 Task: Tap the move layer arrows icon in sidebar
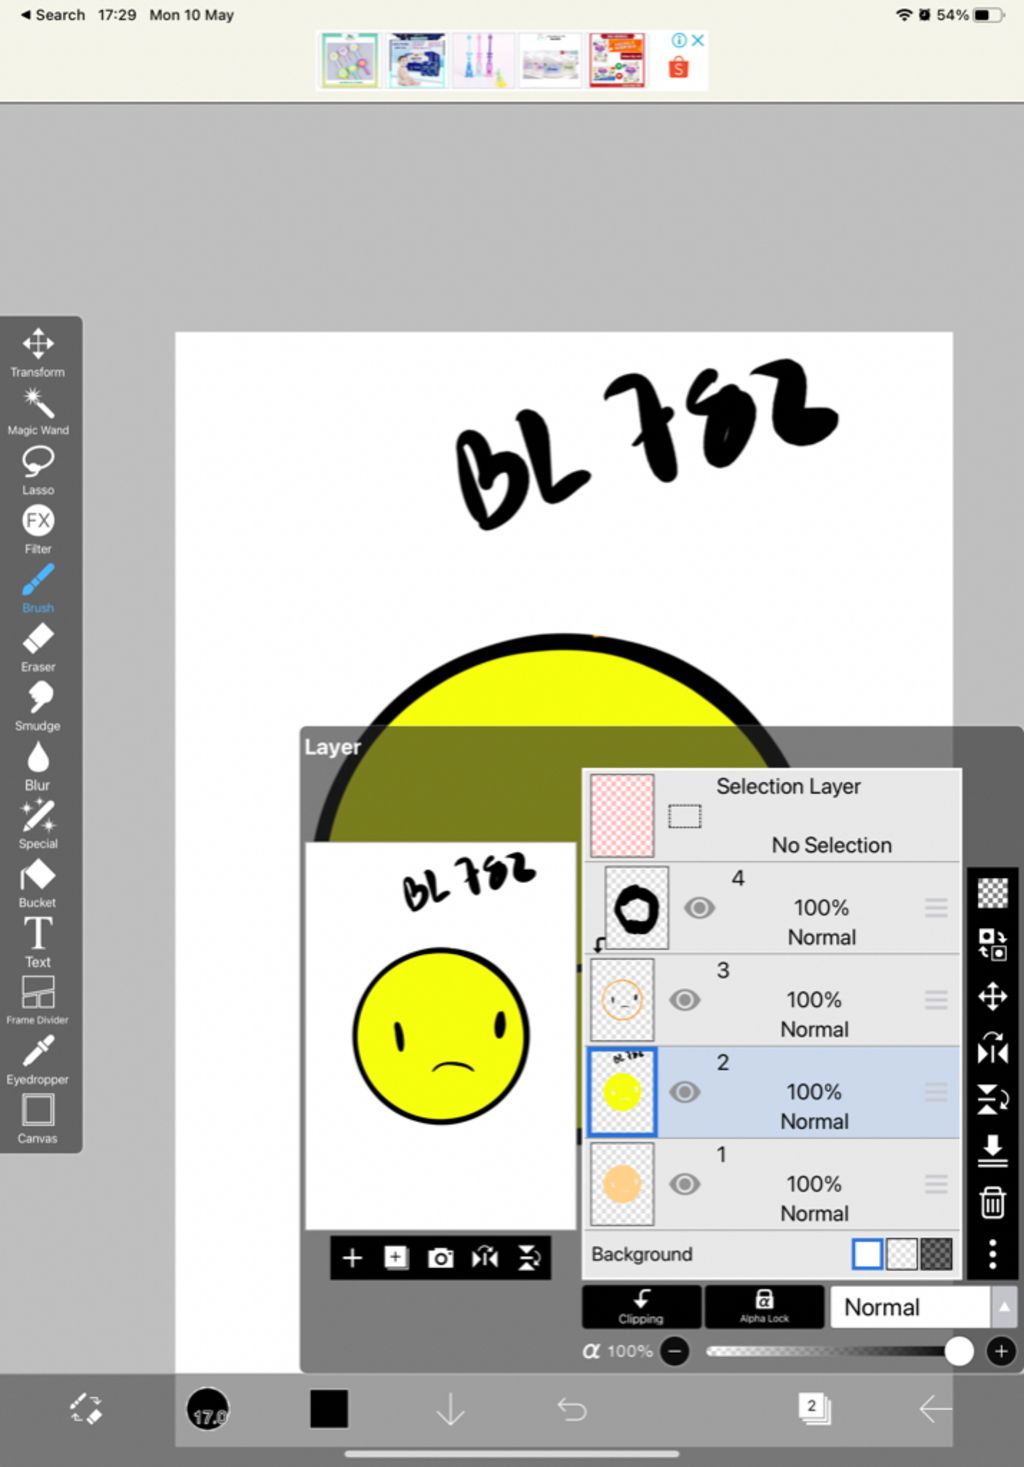click(x=992, y=996)
